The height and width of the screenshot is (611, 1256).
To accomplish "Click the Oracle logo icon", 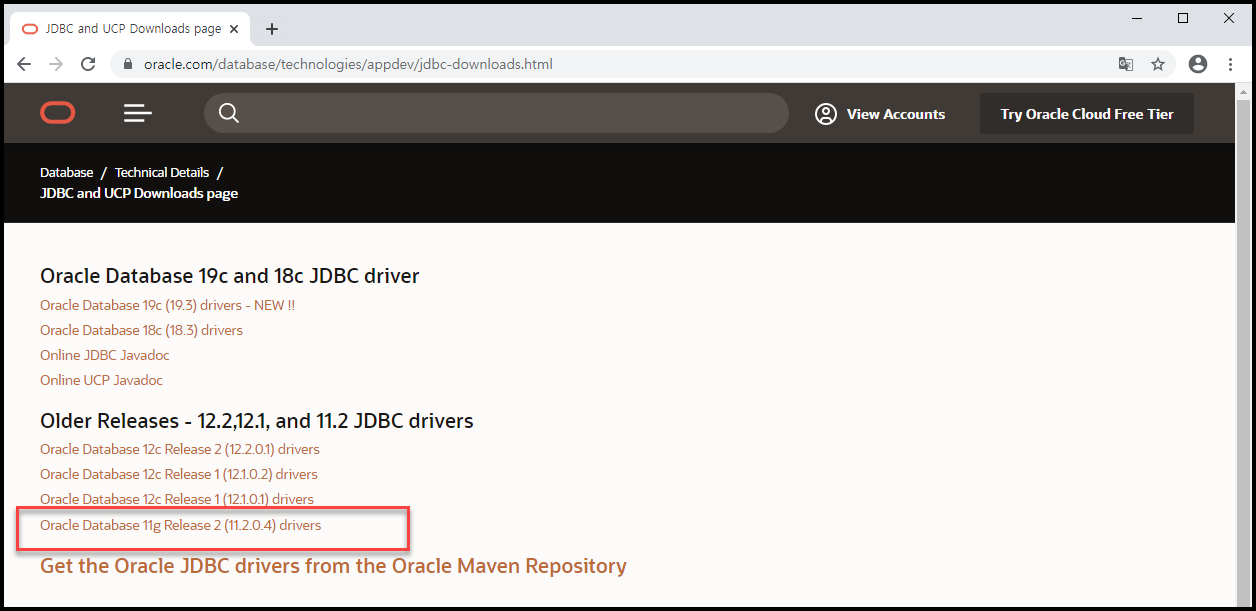I will tap(58, 113).
